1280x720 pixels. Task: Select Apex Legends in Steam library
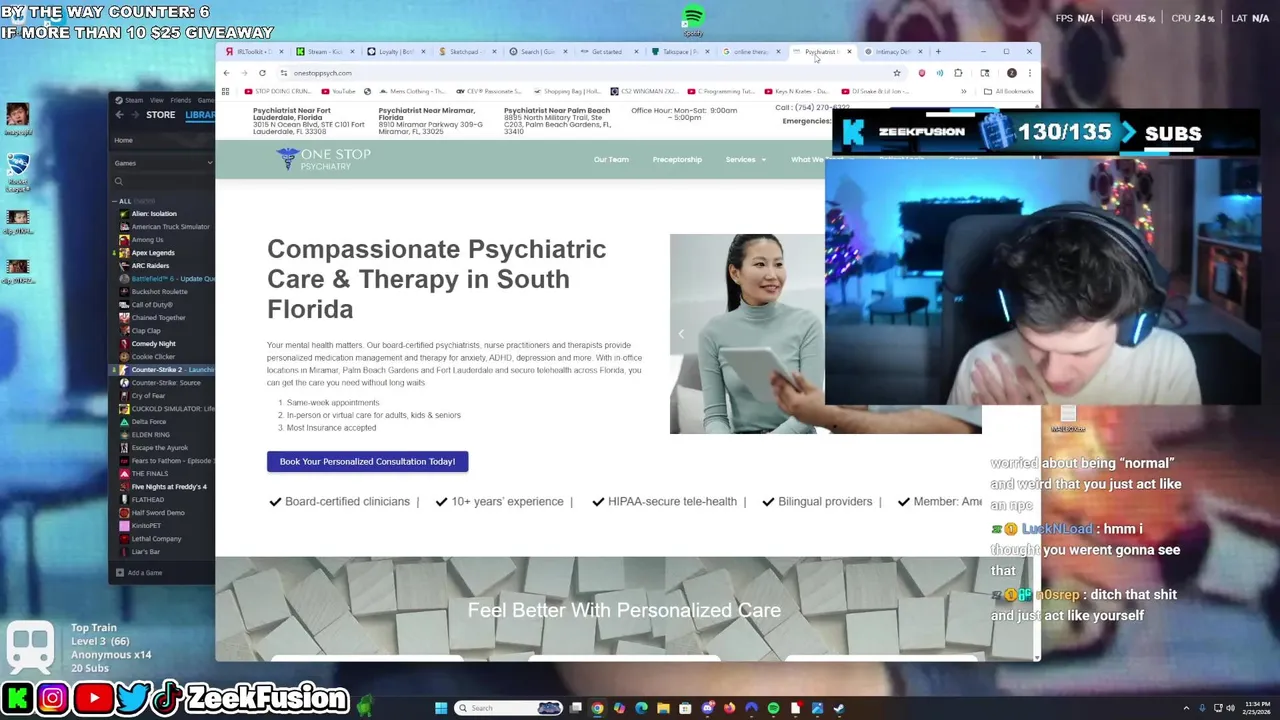[153, 252]
